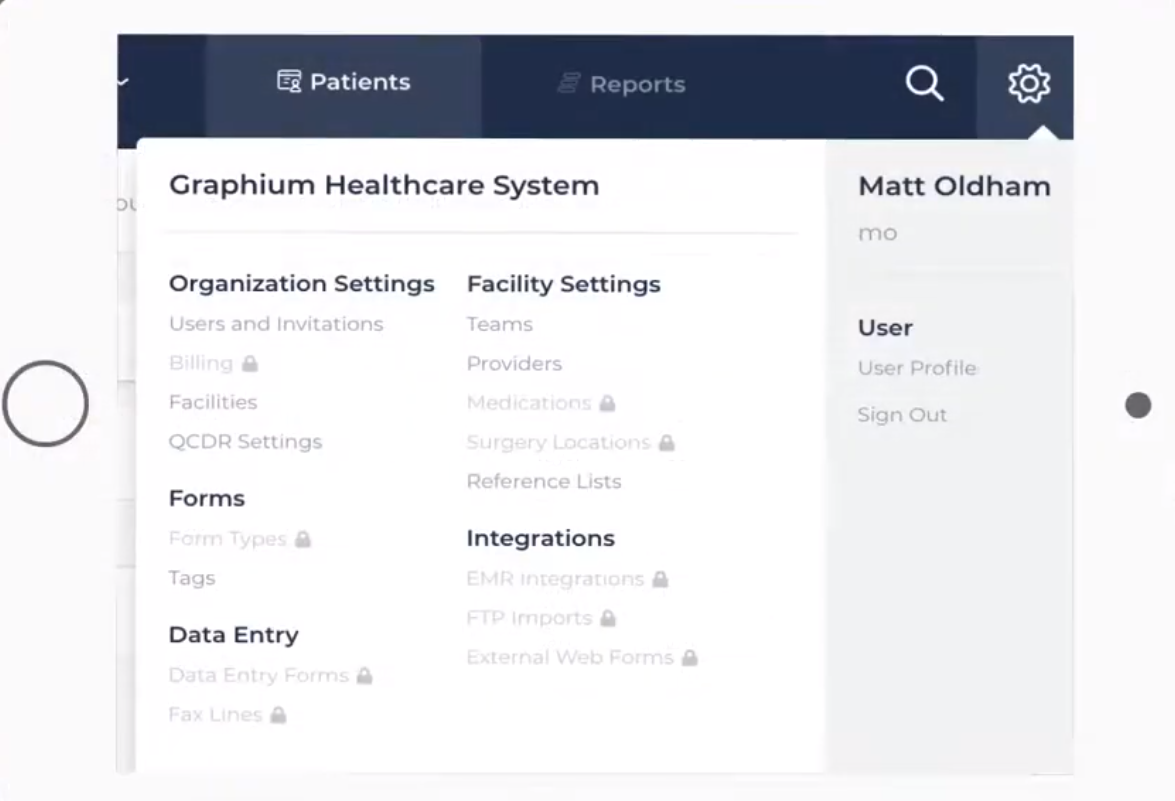Open Providers under Facility Settings
The height and width of the screenshot is (801, 1175).
514,363
